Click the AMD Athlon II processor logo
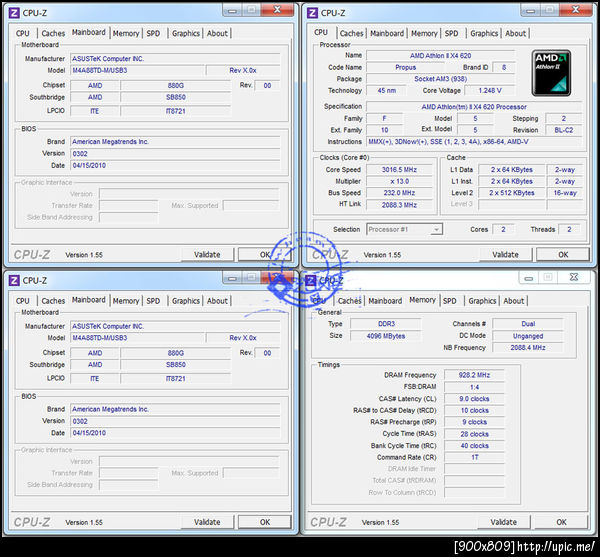Screen dimensions: 600x557 click(551, 73)
